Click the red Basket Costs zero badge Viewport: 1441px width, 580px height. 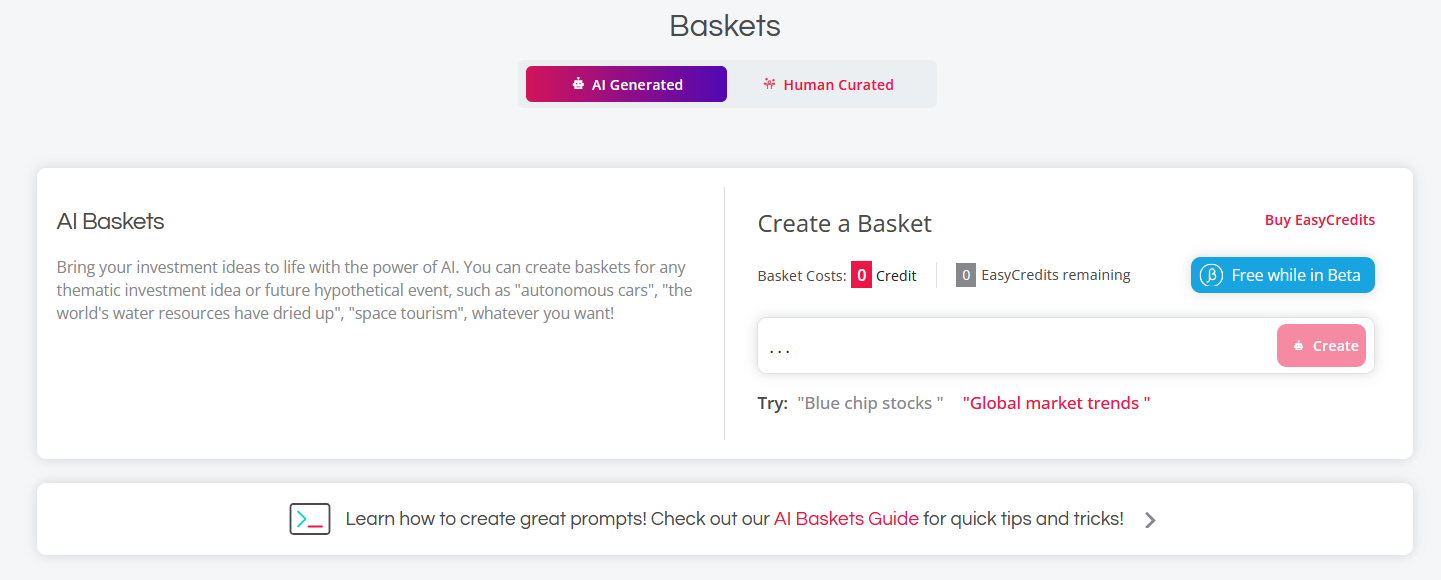click(x=861, y=275)
